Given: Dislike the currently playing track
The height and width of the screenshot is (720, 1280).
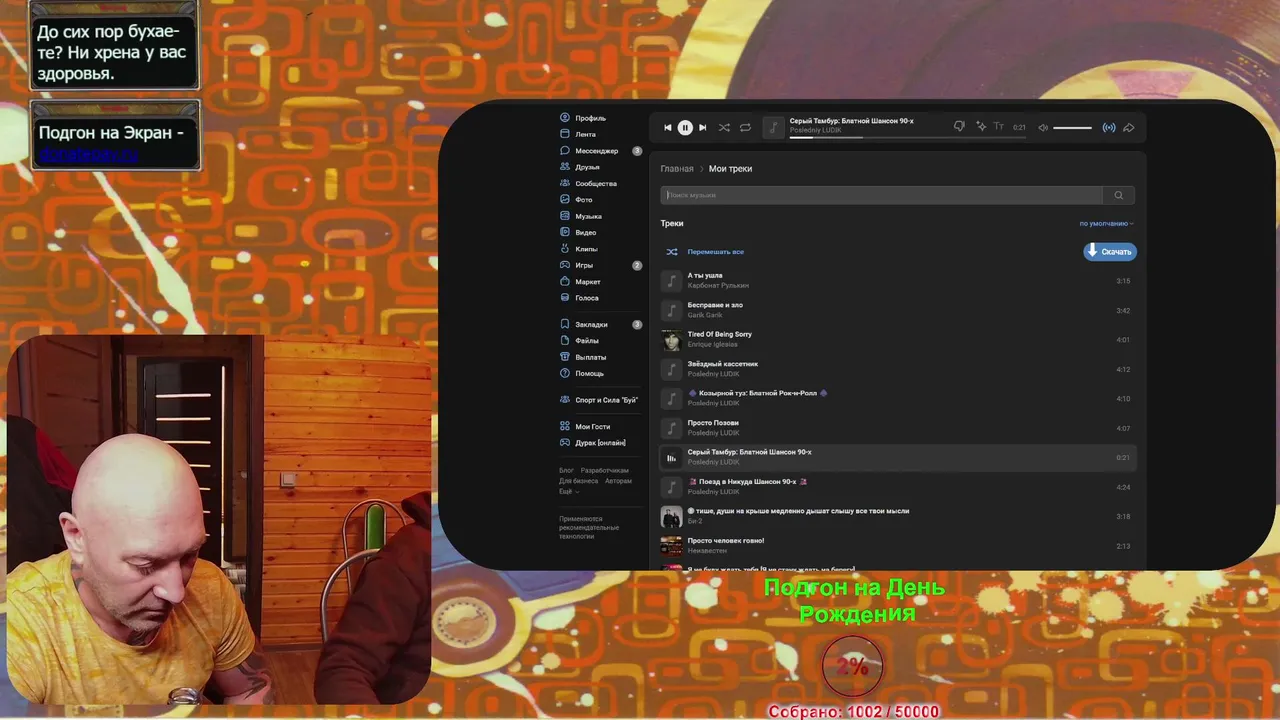Looking at the screenshot, I should [959, 127].
